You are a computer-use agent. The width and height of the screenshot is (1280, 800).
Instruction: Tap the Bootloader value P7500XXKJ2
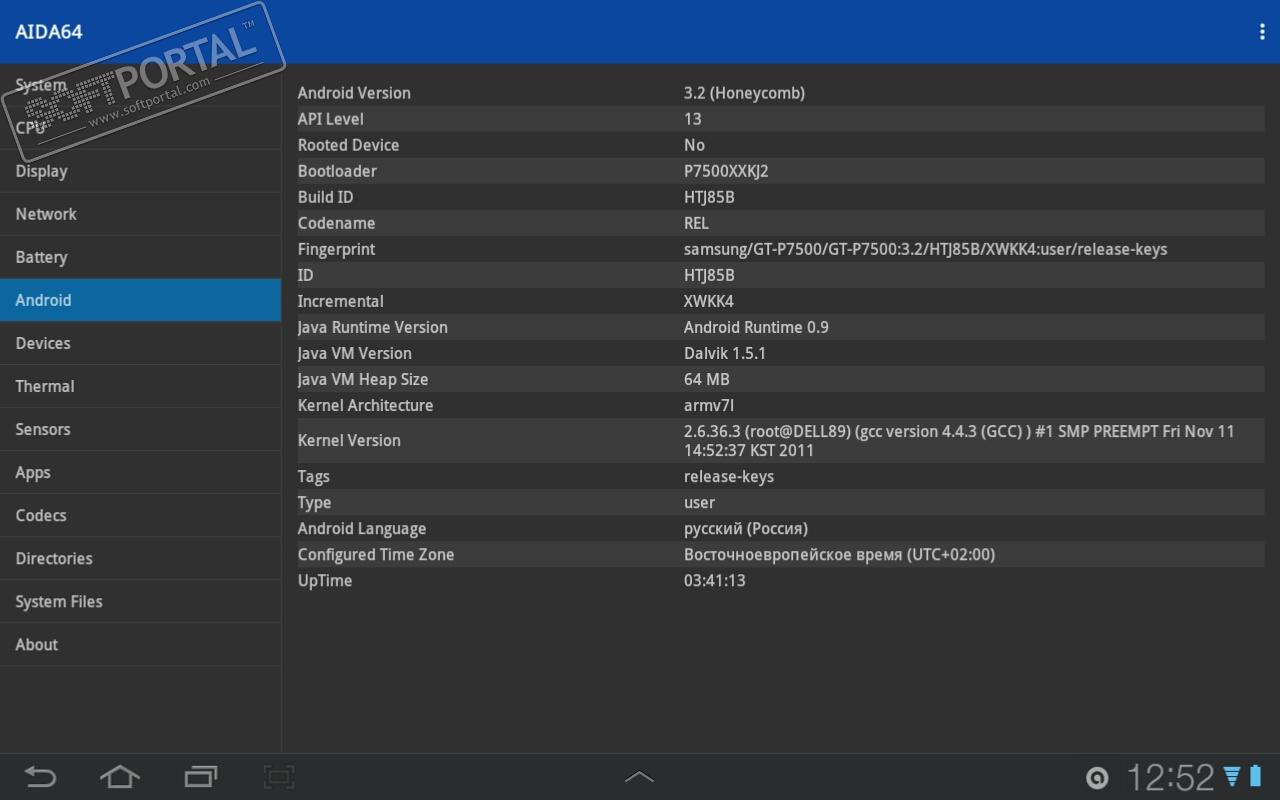point(726,171)
